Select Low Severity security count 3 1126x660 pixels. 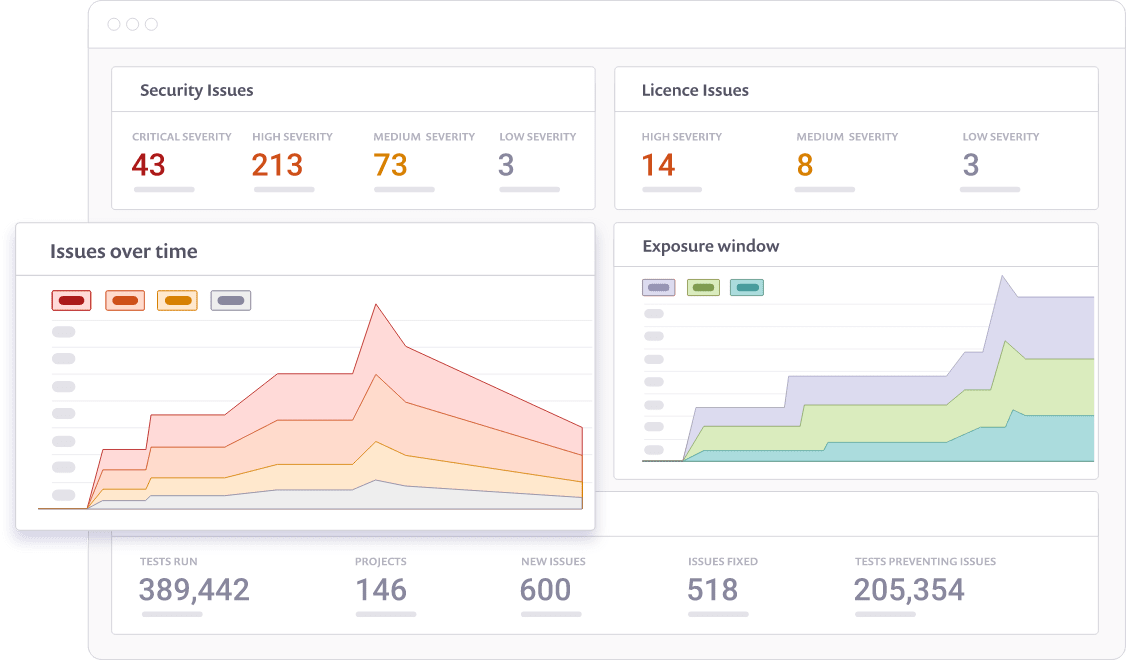[506, 165]
